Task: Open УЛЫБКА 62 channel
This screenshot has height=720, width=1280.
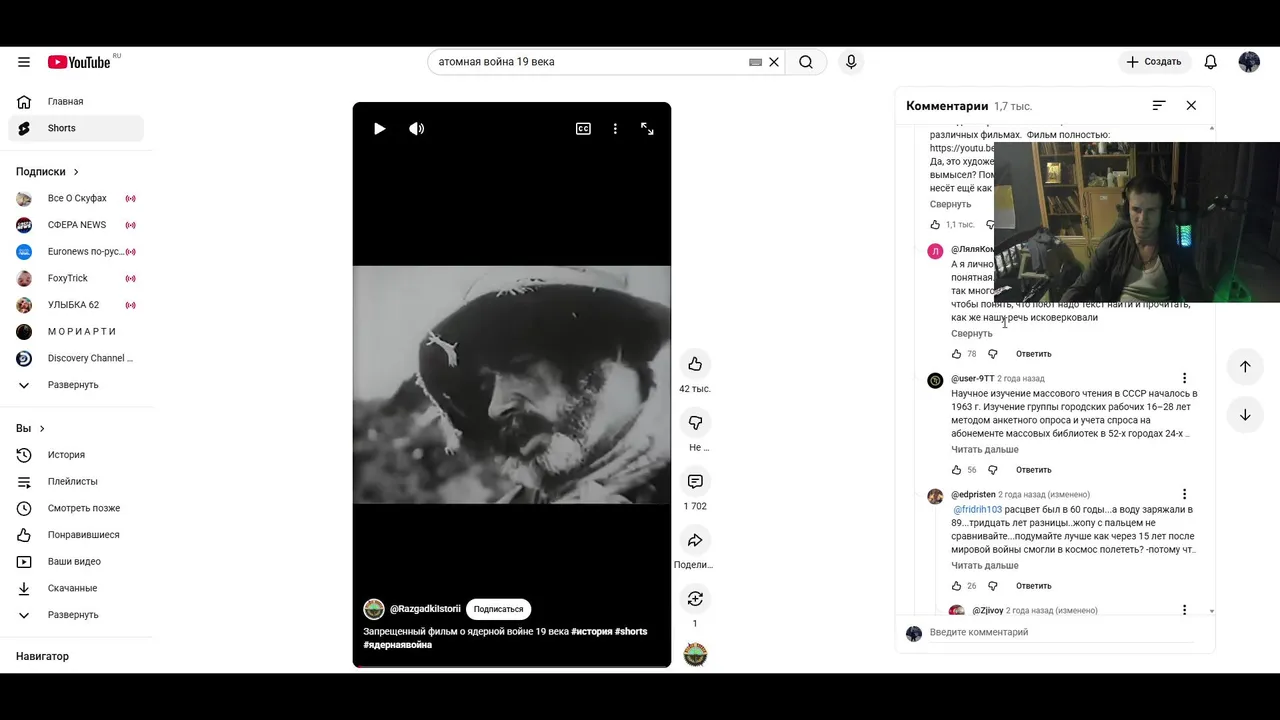Action: point(76,305)
